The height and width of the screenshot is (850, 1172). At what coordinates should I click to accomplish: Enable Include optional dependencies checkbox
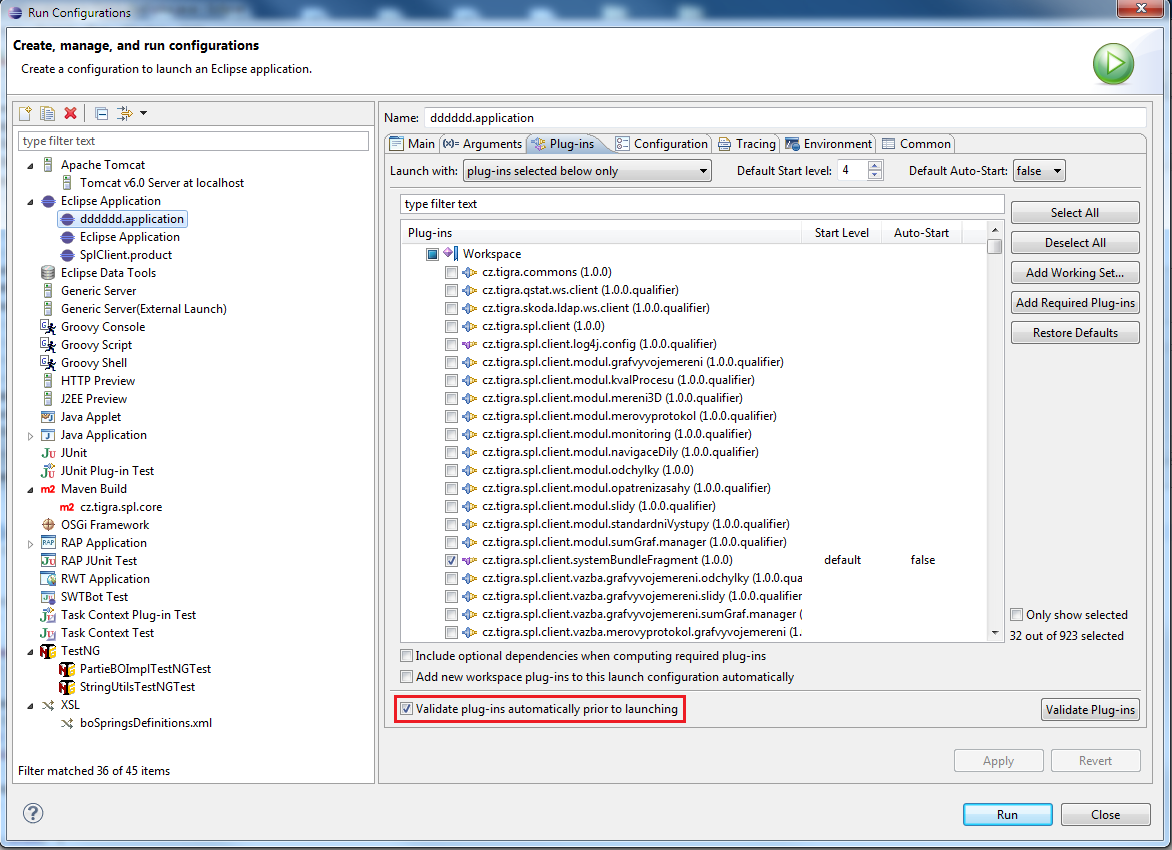[x=407, y=656]
